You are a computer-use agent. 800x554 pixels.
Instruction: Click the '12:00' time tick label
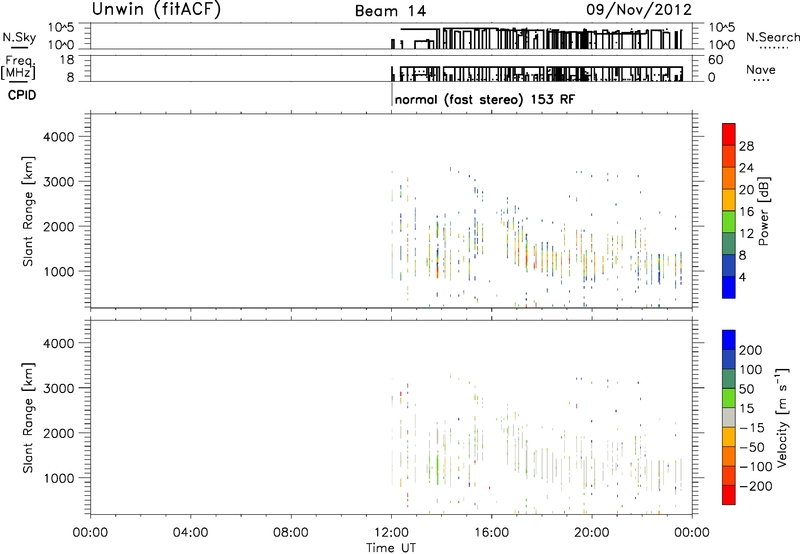point(391,533)
